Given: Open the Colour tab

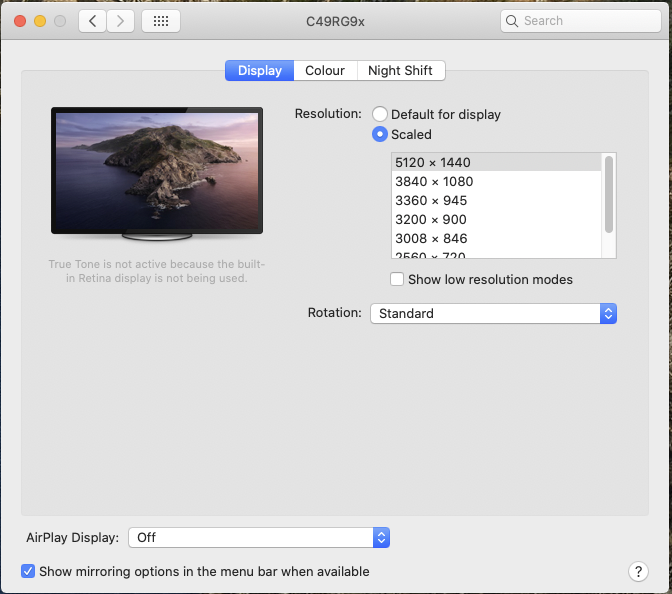Looking at the screenshot, I should [x=325, y=70].
